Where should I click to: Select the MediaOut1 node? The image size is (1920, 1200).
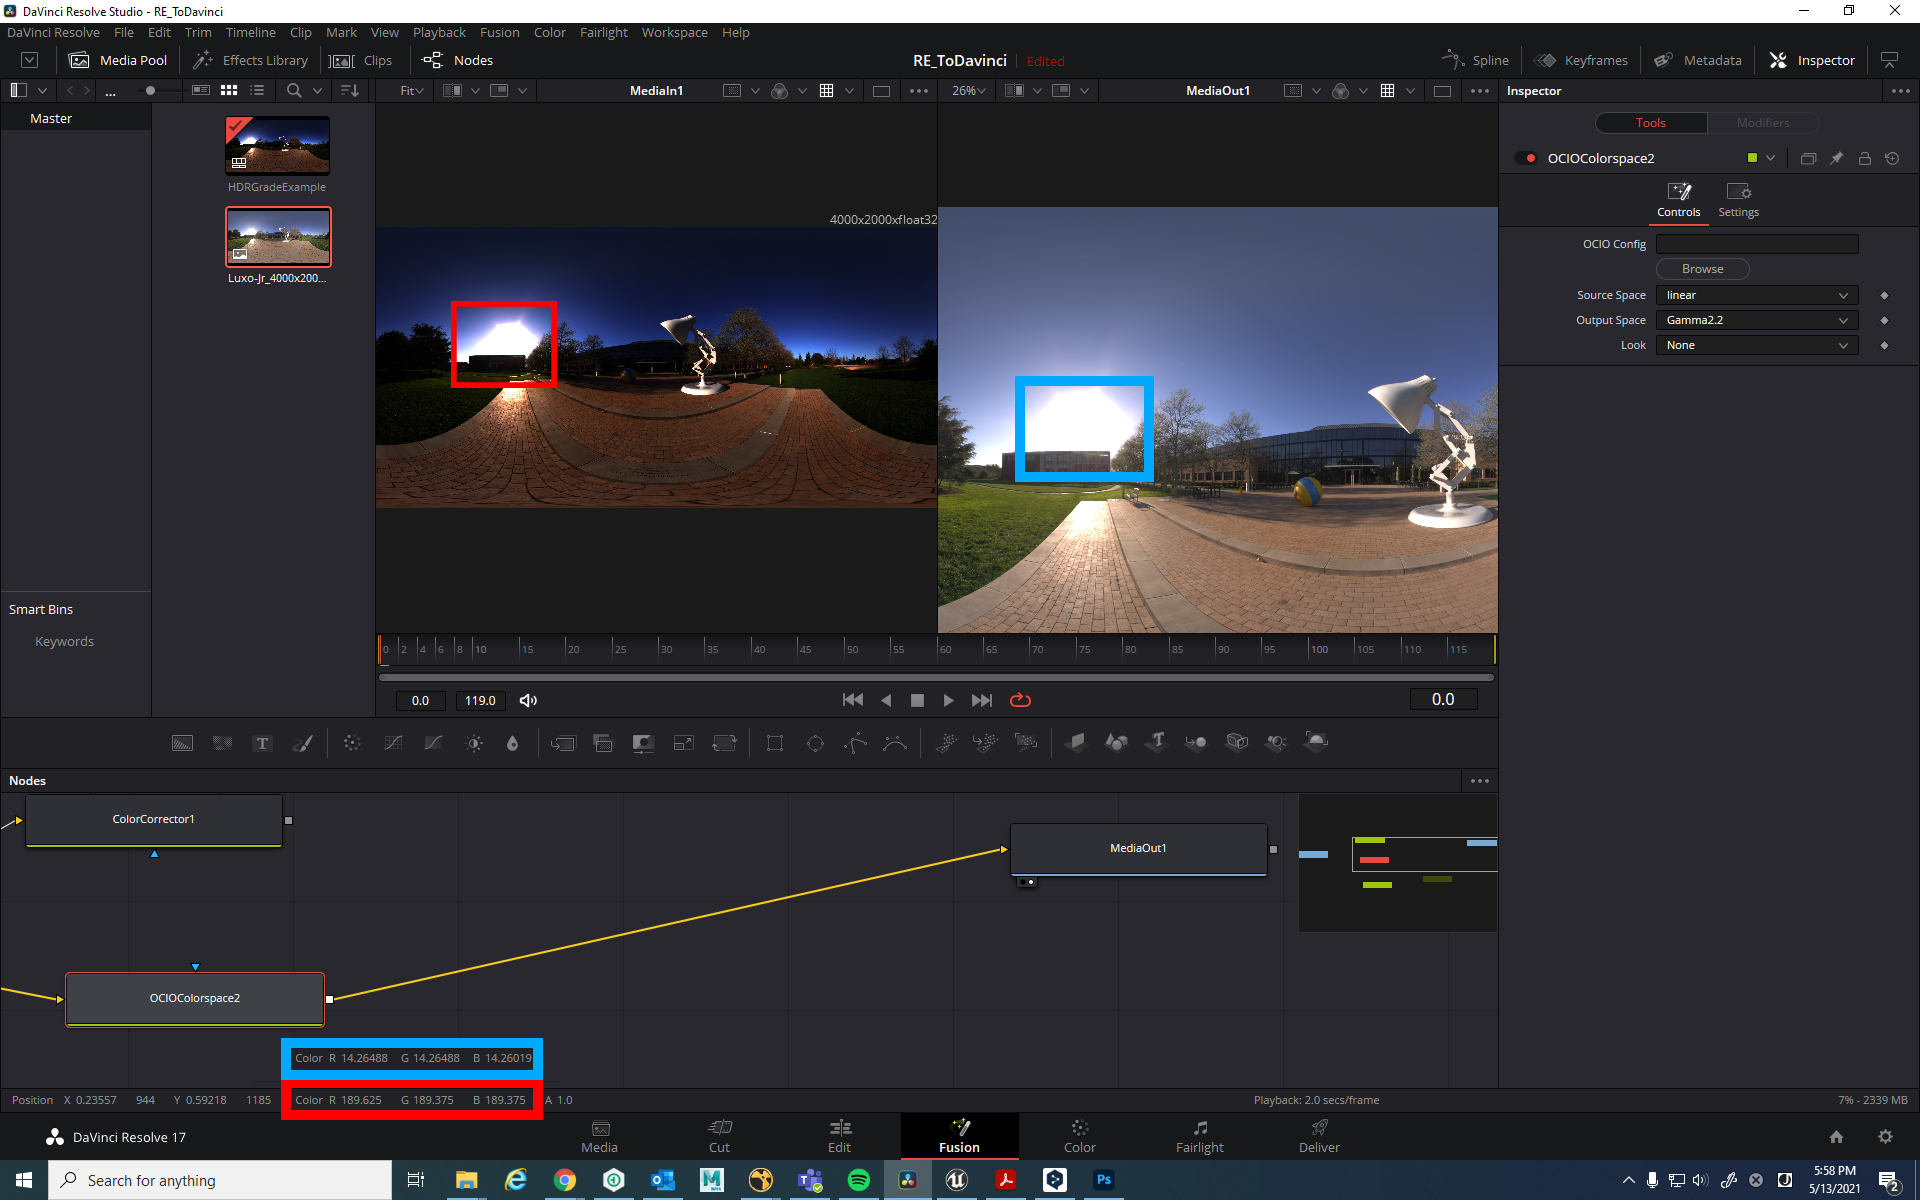(x=1138, y=849)
